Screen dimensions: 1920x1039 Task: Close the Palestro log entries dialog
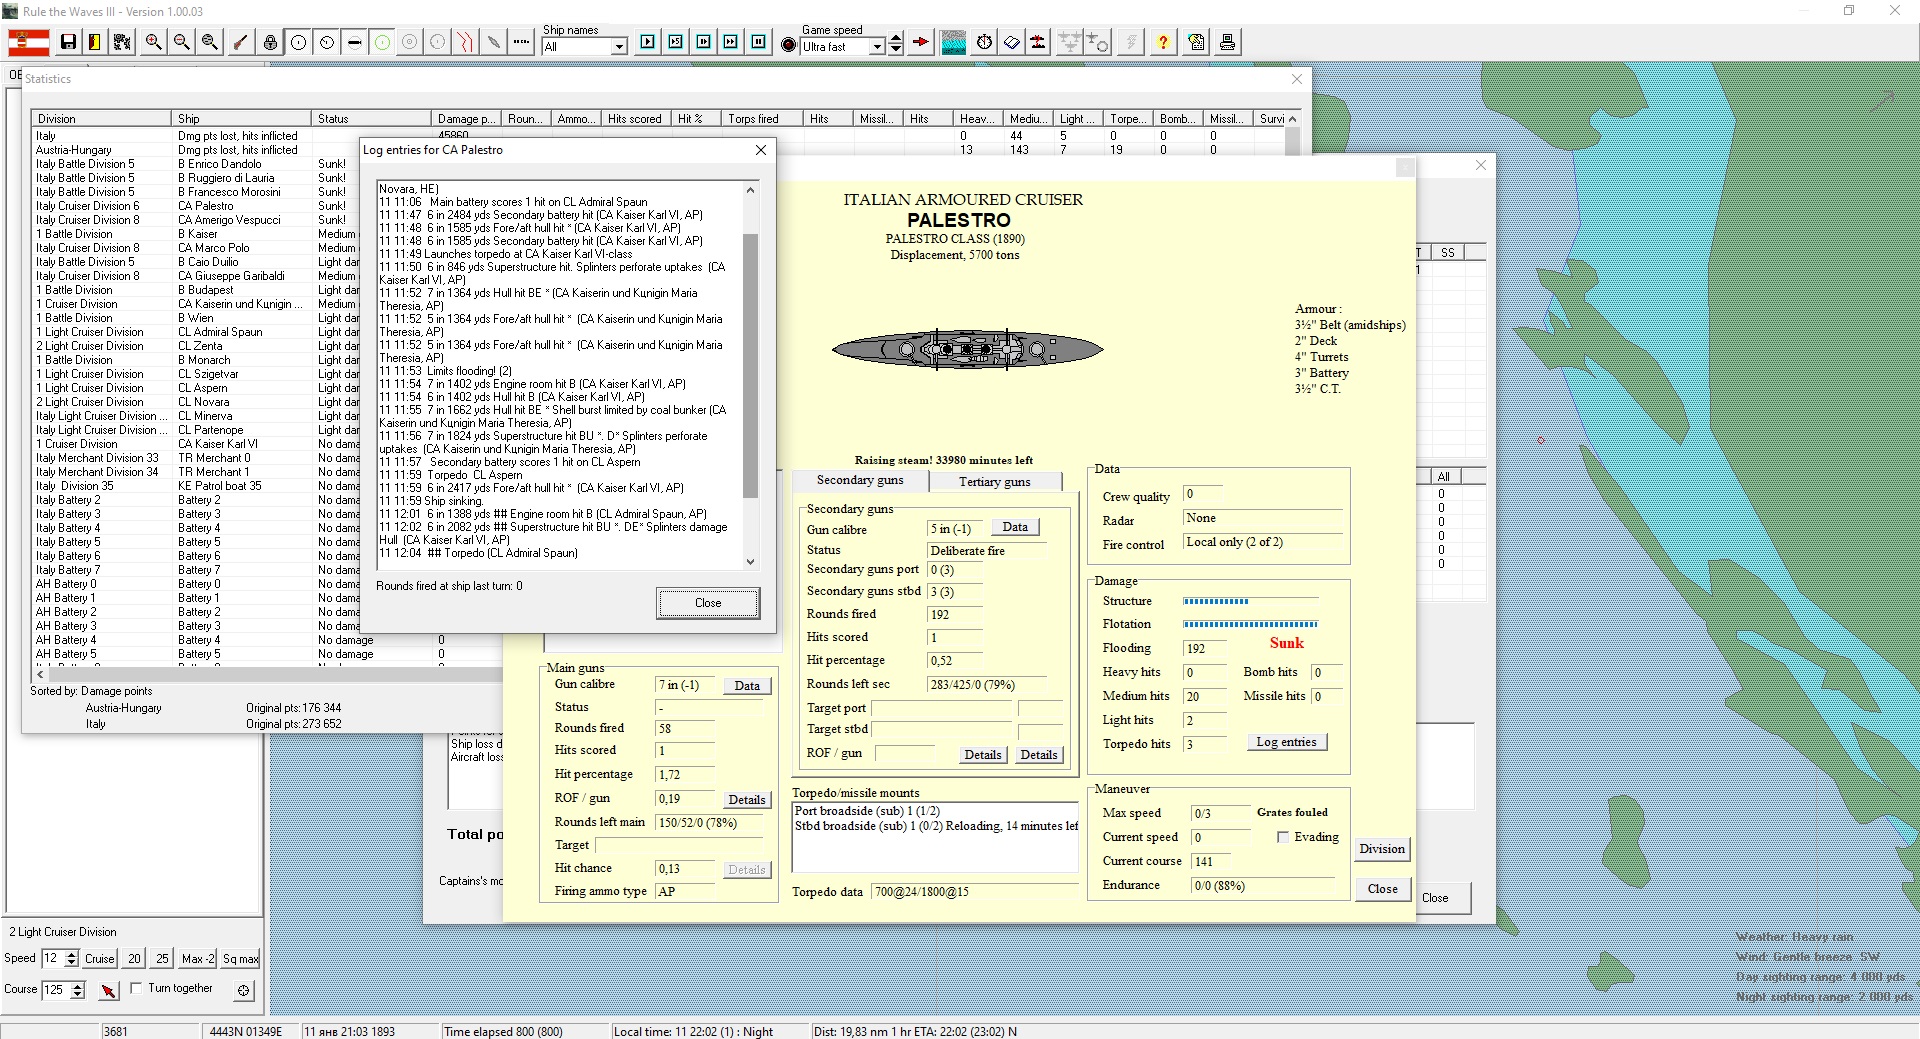click(707, 603)
